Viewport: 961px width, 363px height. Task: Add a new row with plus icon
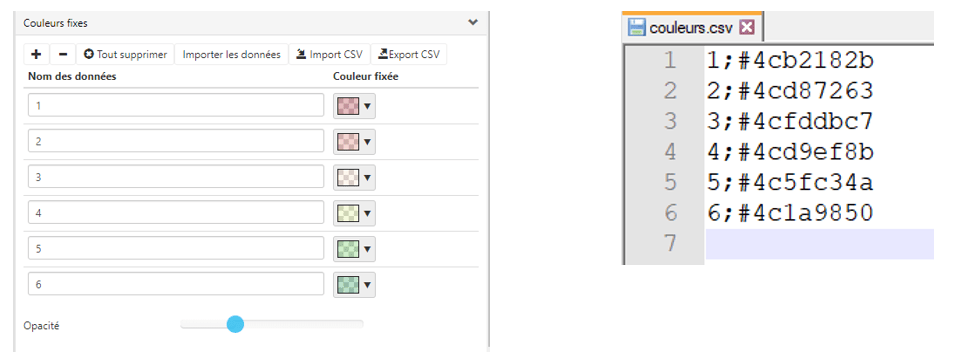tap(36, 54)
